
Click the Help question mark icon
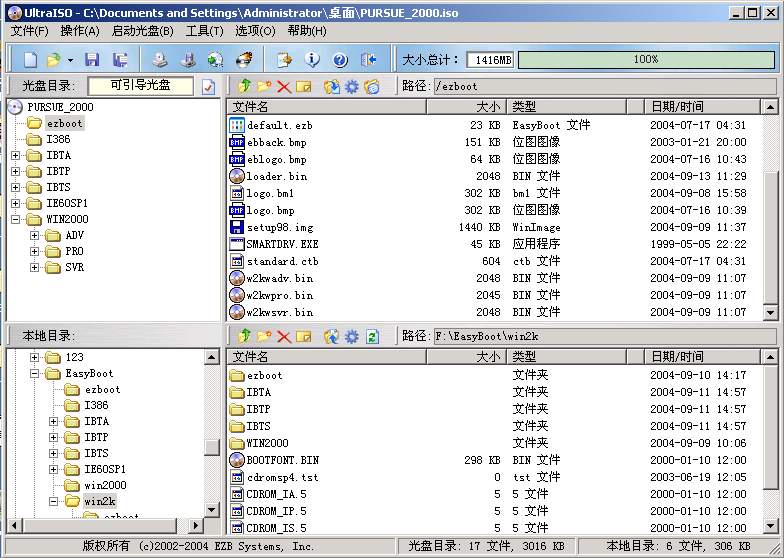(340, 60)
